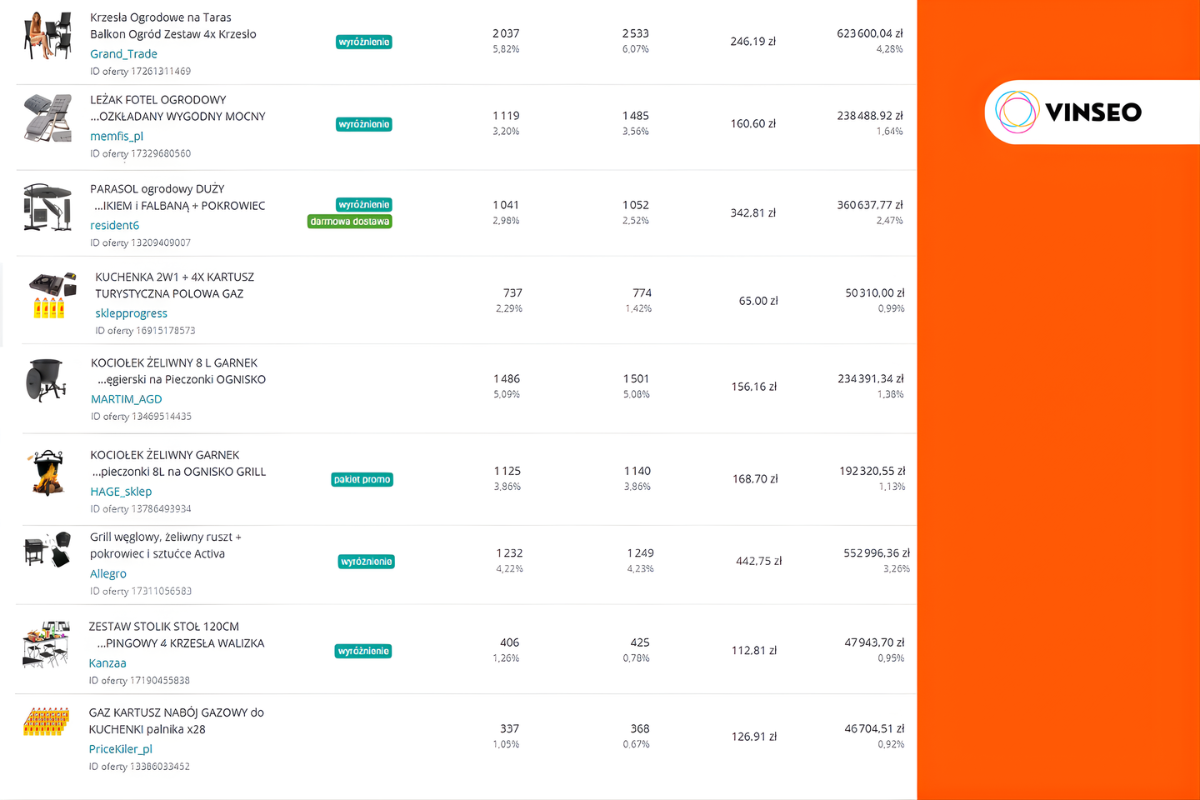The image size is (1200, 800).
Task: Click the value 2 533 in Grand_Trade row
Action: tap(636, 34)
